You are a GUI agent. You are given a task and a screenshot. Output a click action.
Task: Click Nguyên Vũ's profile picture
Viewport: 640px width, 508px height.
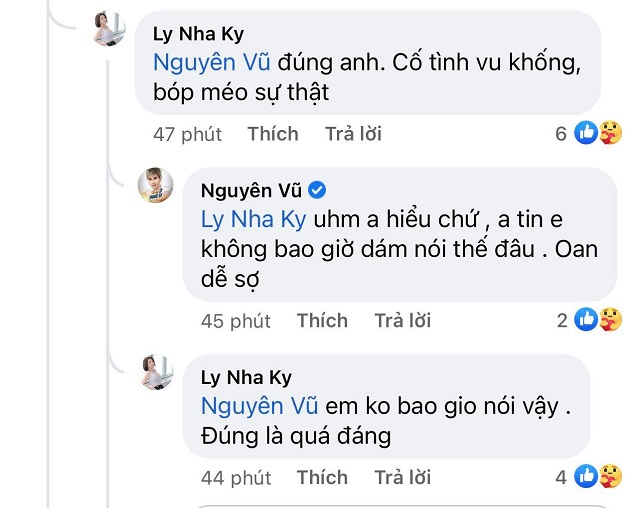tap(155, 186)
